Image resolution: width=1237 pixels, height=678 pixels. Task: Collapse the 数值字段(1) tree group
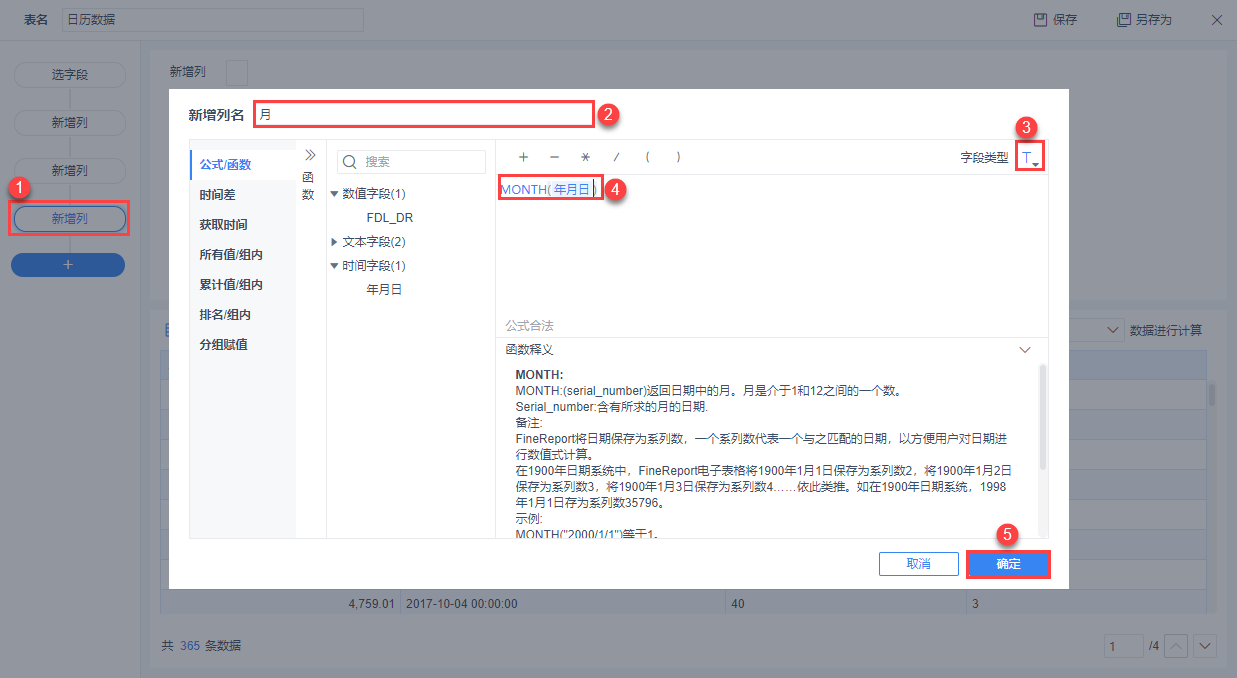334,193
